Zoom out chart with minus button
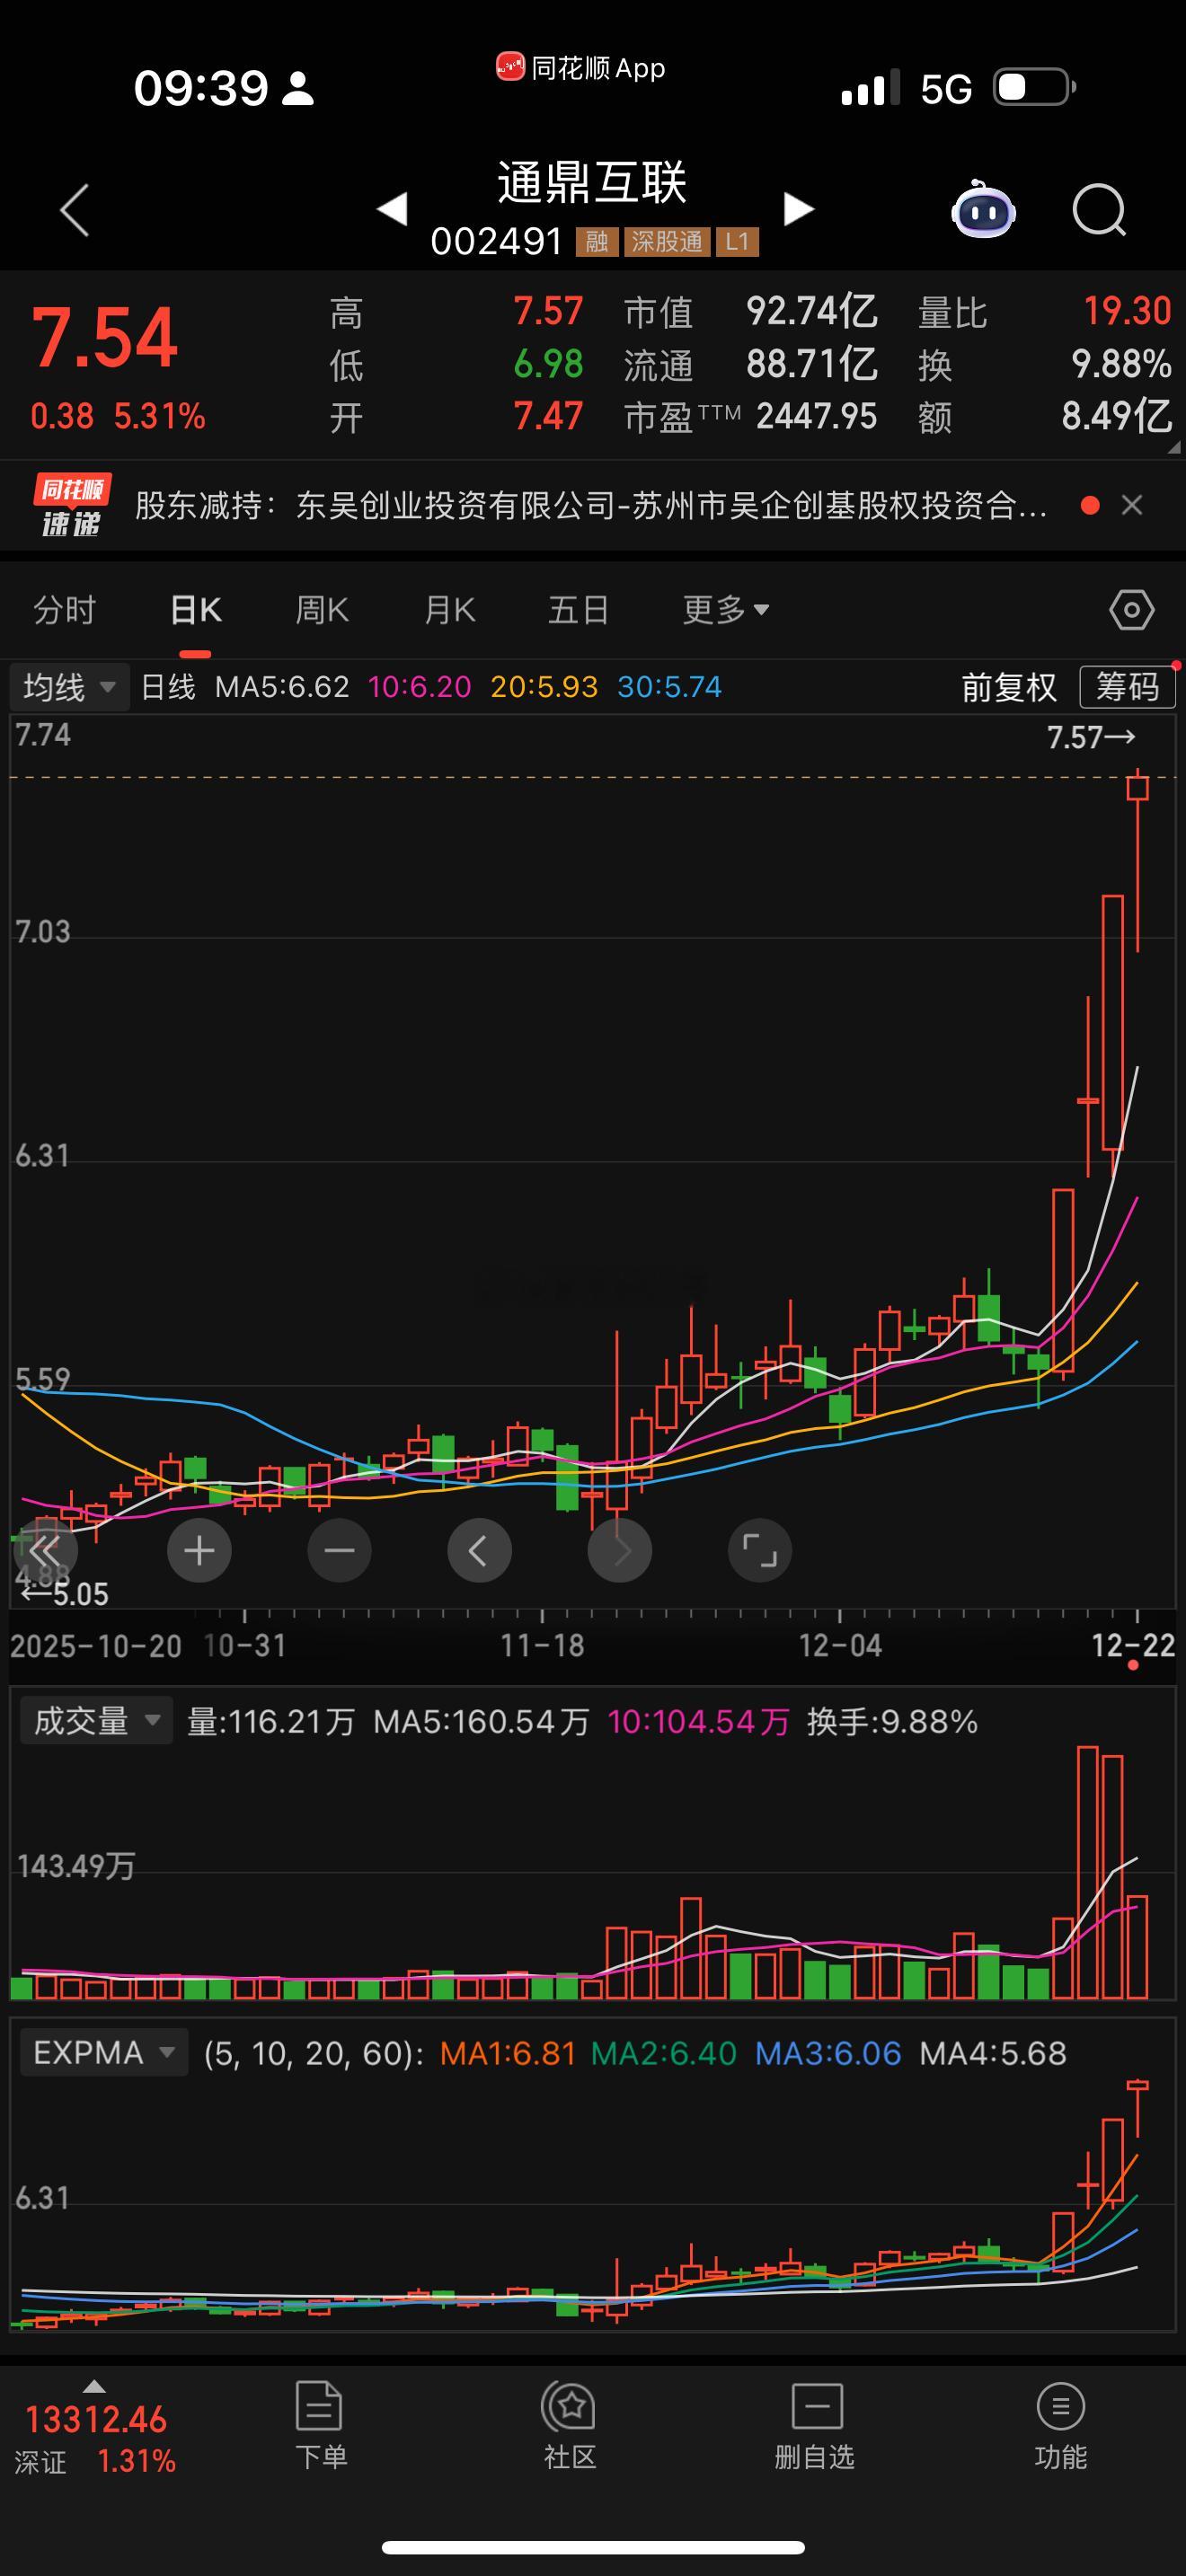 [x=339, y=1550]
